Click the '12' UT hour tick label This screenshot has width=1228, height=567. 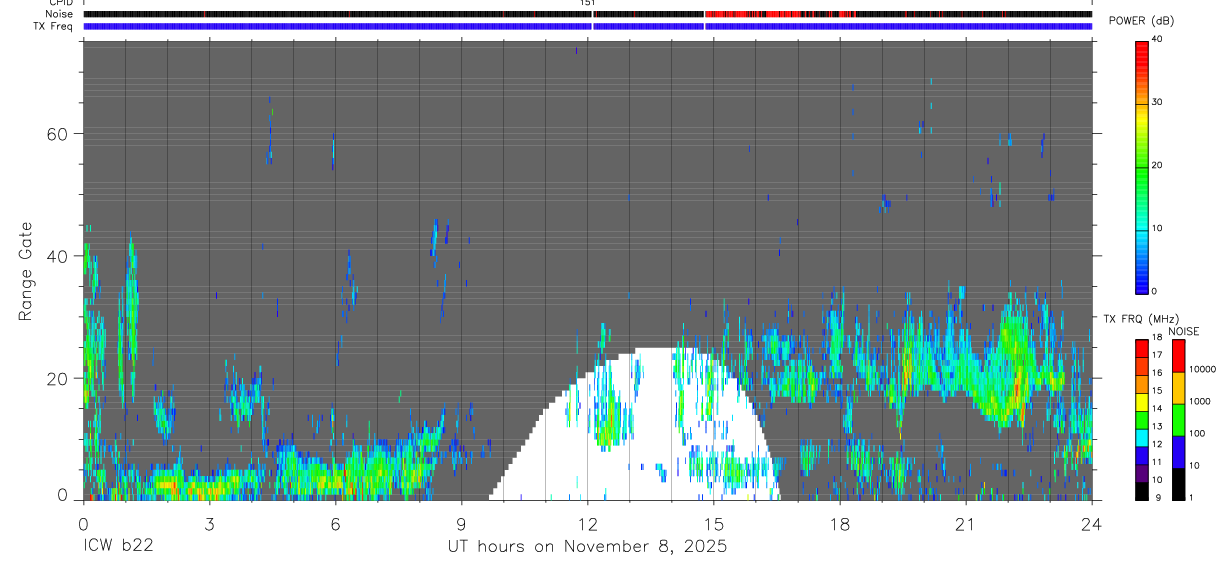587,524
